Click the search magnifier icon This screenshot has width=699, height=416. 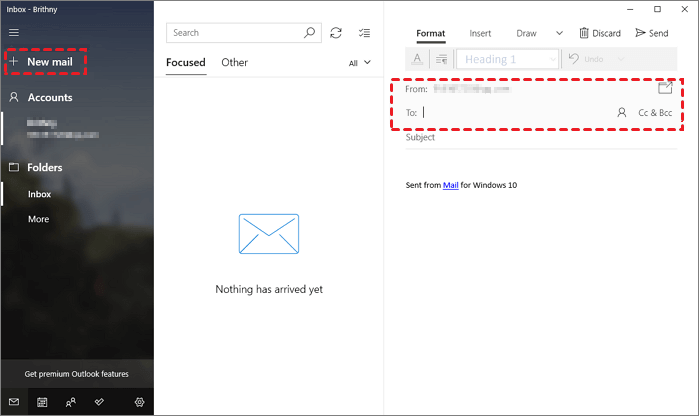pyautogui.click(x=310, y=33)
